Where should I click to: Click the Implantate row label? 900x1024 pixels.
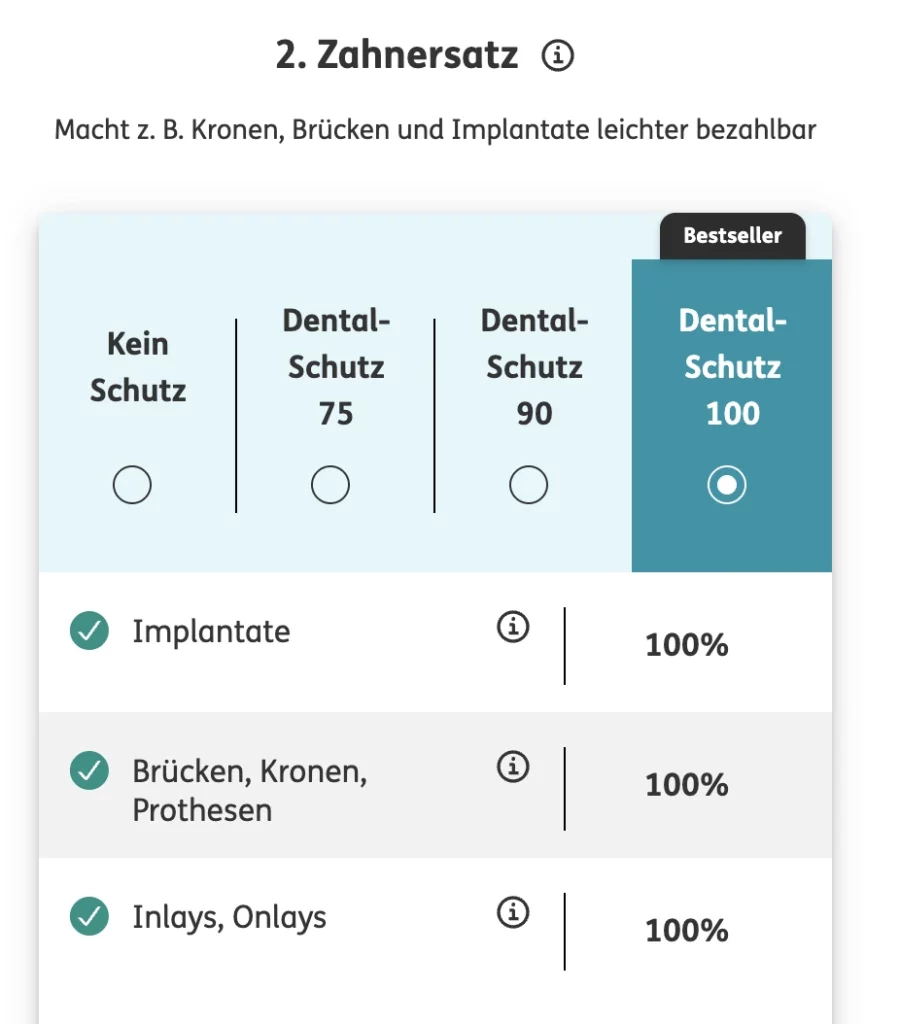pyautogui.click(x=211, y=632)
